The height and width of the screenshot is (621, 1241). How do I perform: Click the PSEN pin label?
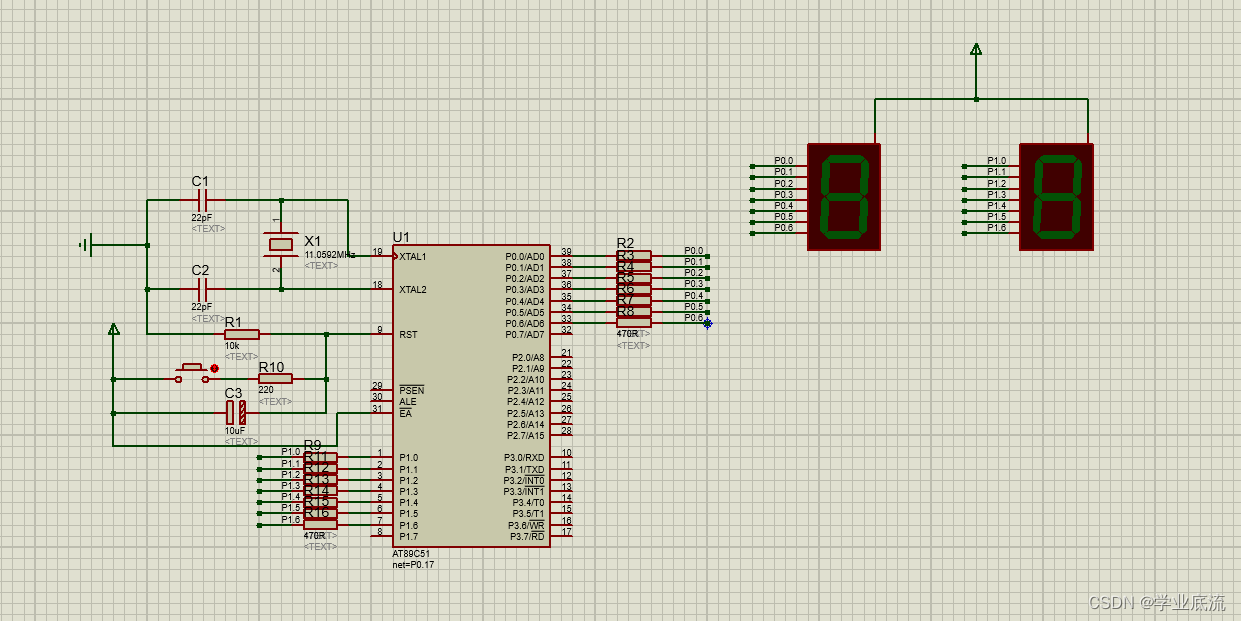(411, 390)
